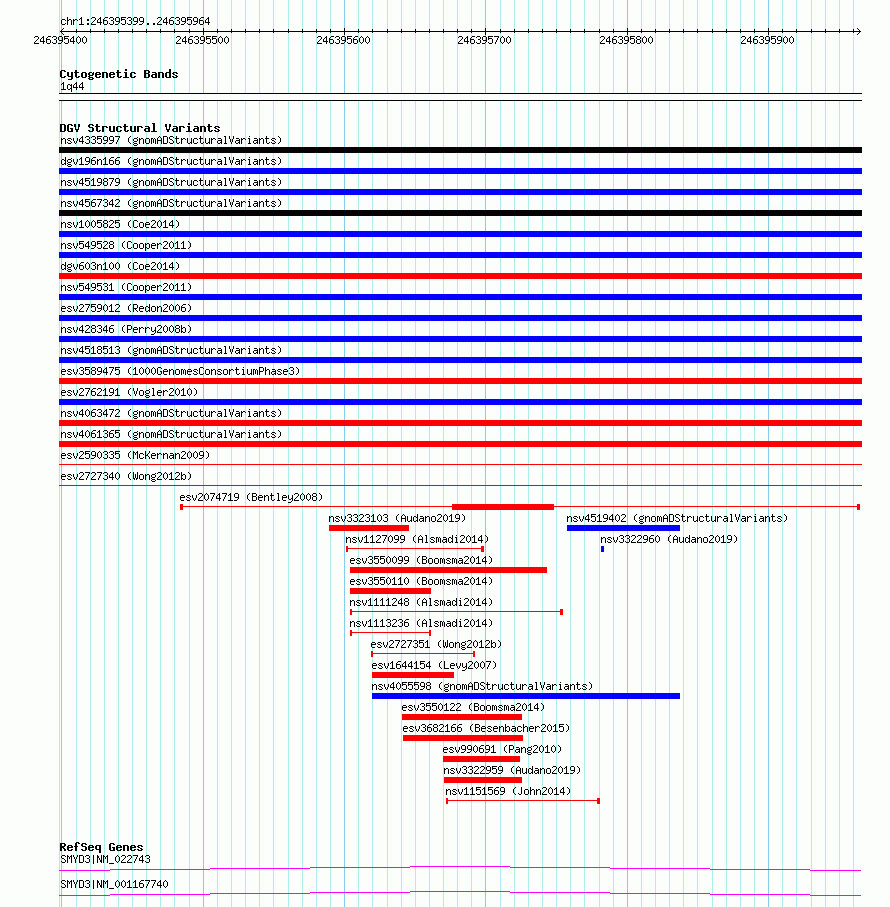Select the nsv1005825 (Coe2014) label
The image size is (890, 907).
tap(120, 224)
